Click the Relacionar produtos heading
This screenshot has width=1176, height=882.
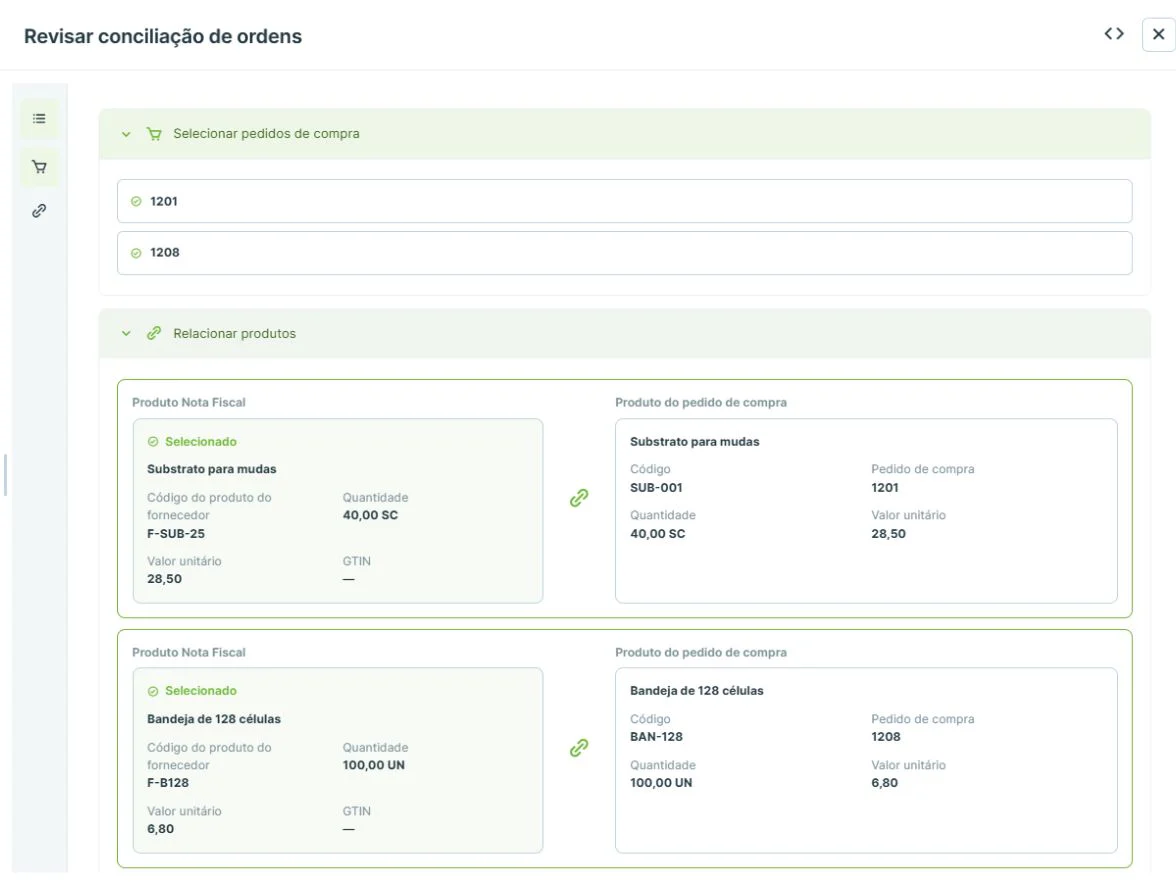click(235, 334)
